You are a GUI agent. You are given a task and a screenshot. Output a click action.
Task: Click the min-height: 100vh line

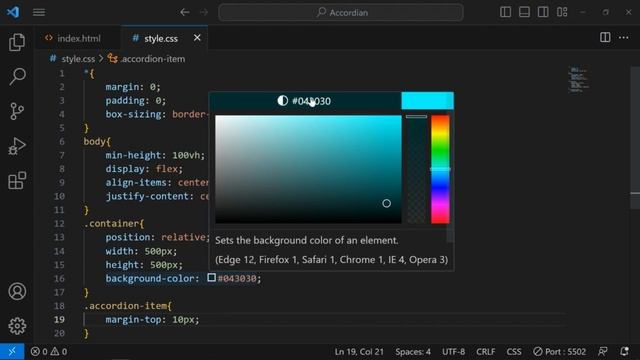[x=155, y=155]
